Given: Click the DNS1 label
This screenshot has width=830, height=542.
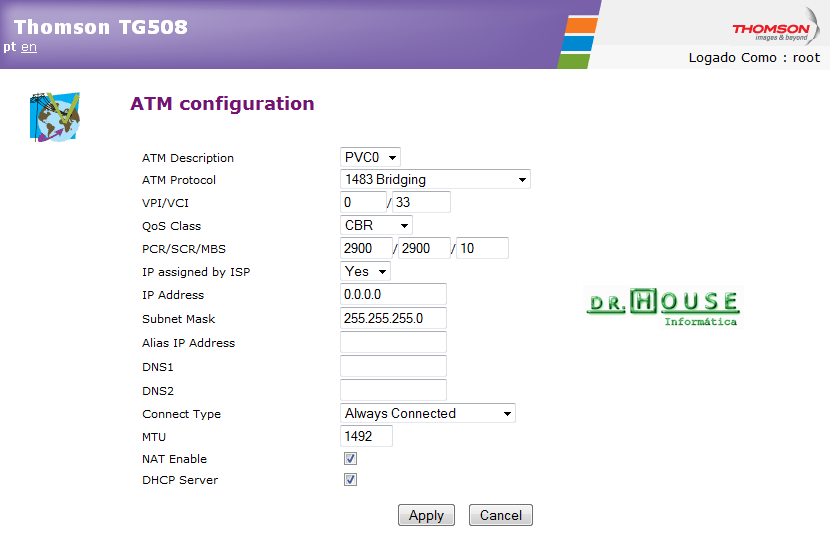Looking at the screenshot, I should pos(158,367).
